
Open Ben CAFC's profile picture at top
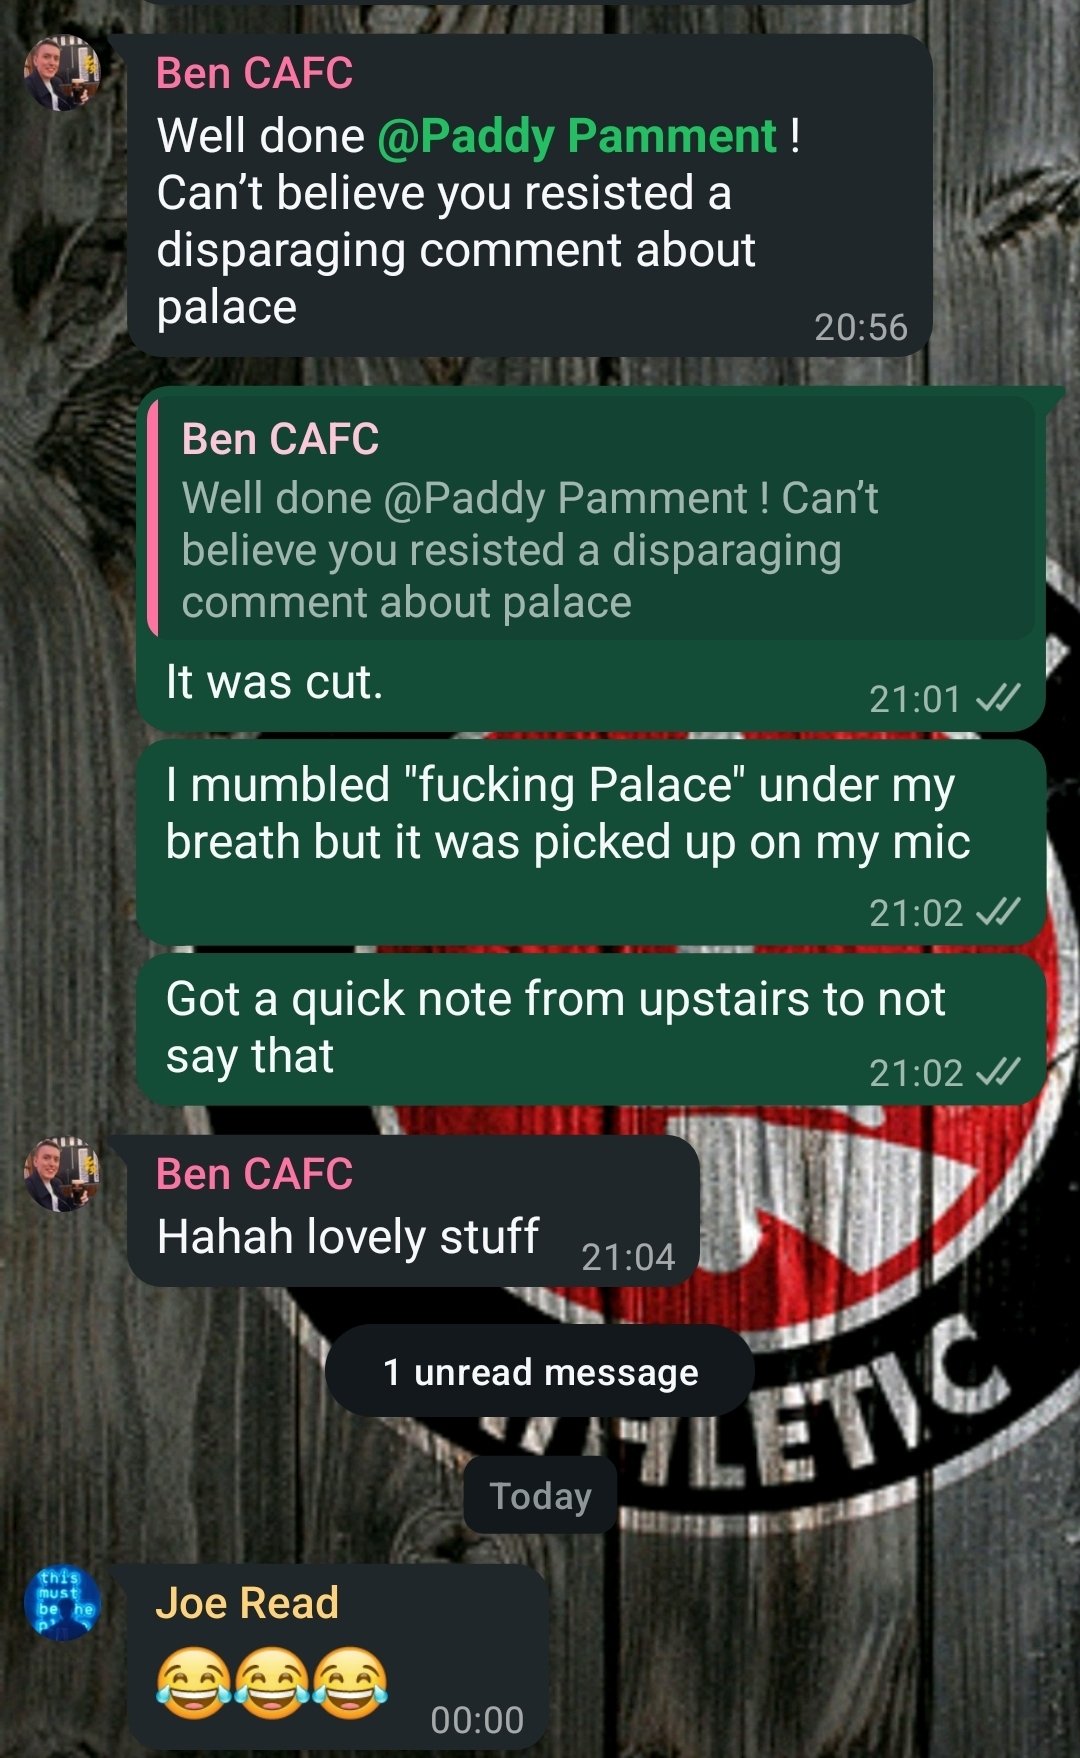62,73
